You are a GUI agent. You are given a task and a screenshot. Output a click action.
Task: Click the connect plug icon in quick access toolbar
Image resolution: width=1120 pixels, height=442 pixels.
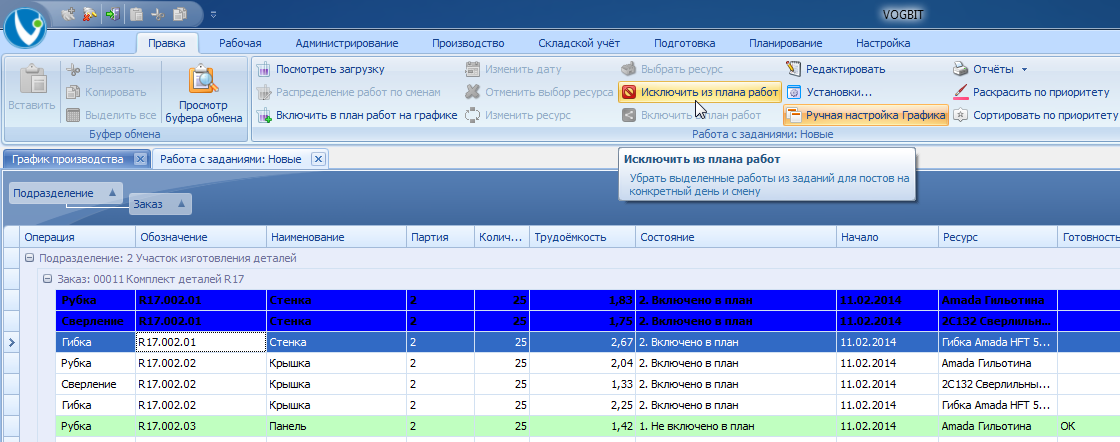(69, 13)
